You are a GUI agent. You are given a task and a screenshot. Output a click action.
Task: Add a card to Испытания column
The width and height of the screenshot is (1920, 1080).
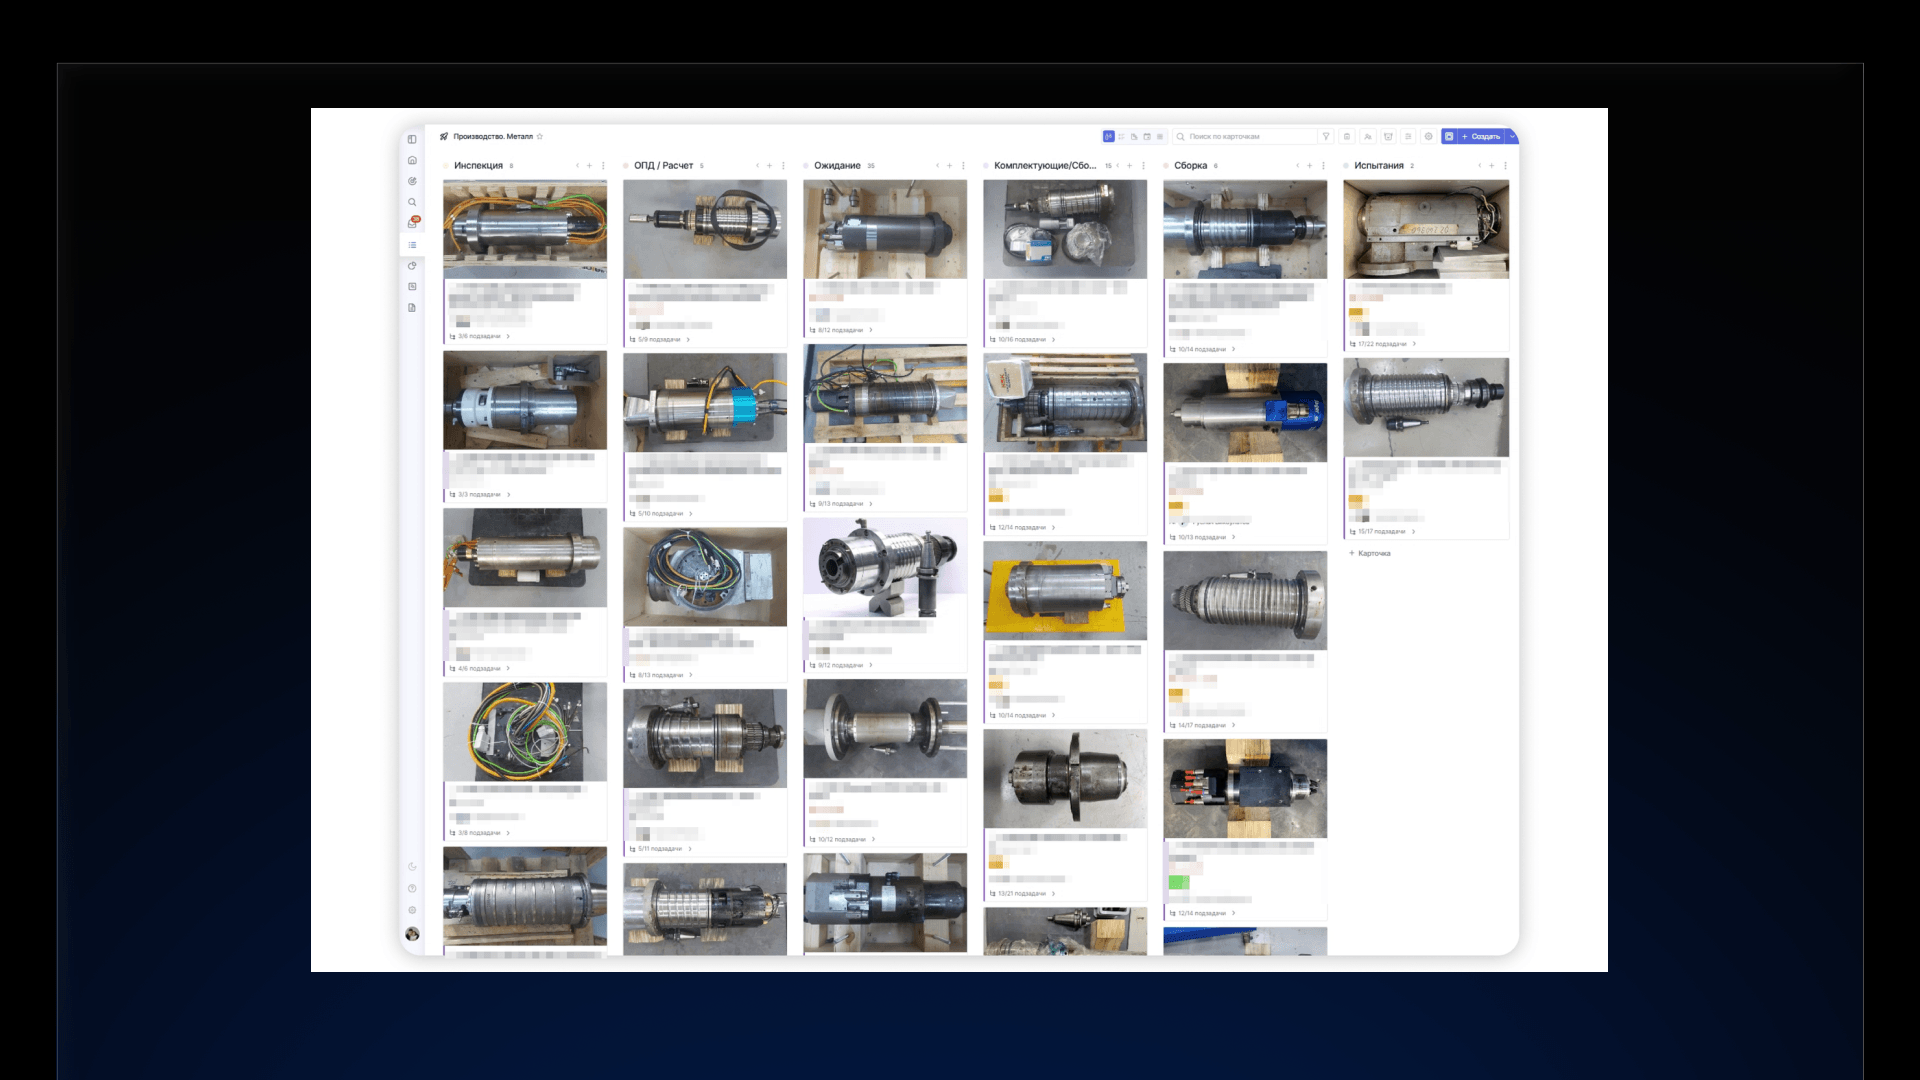[1491, 166]
